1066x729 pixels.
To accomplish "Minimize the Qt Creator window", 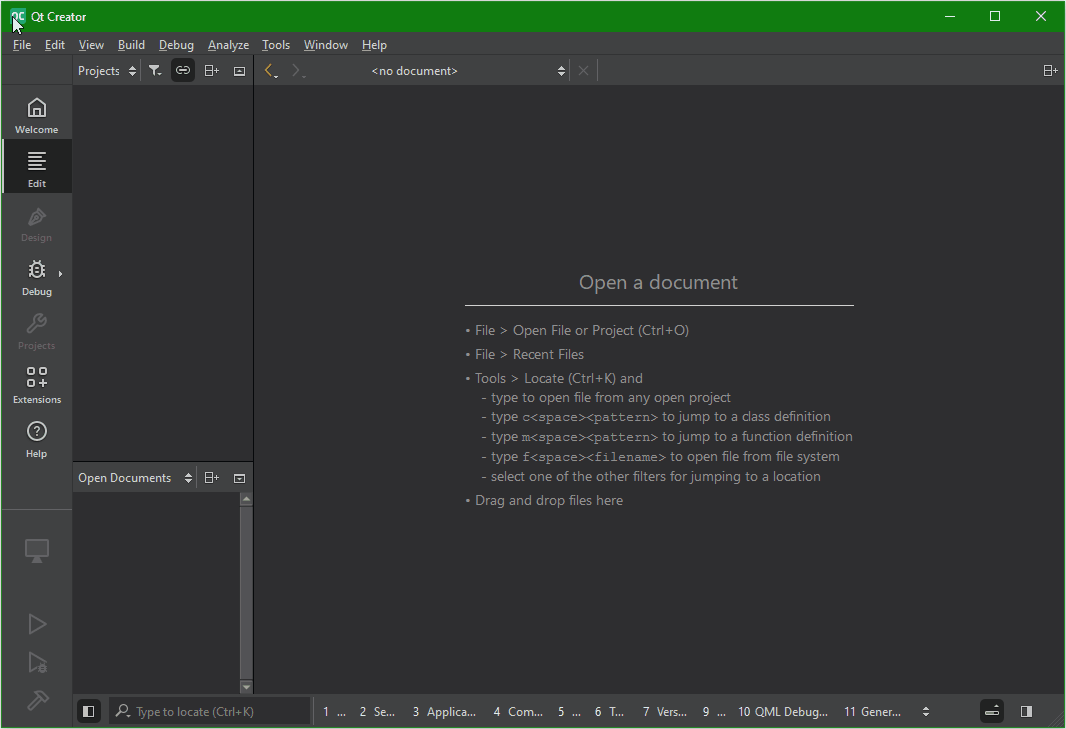I will click(950, 16).
